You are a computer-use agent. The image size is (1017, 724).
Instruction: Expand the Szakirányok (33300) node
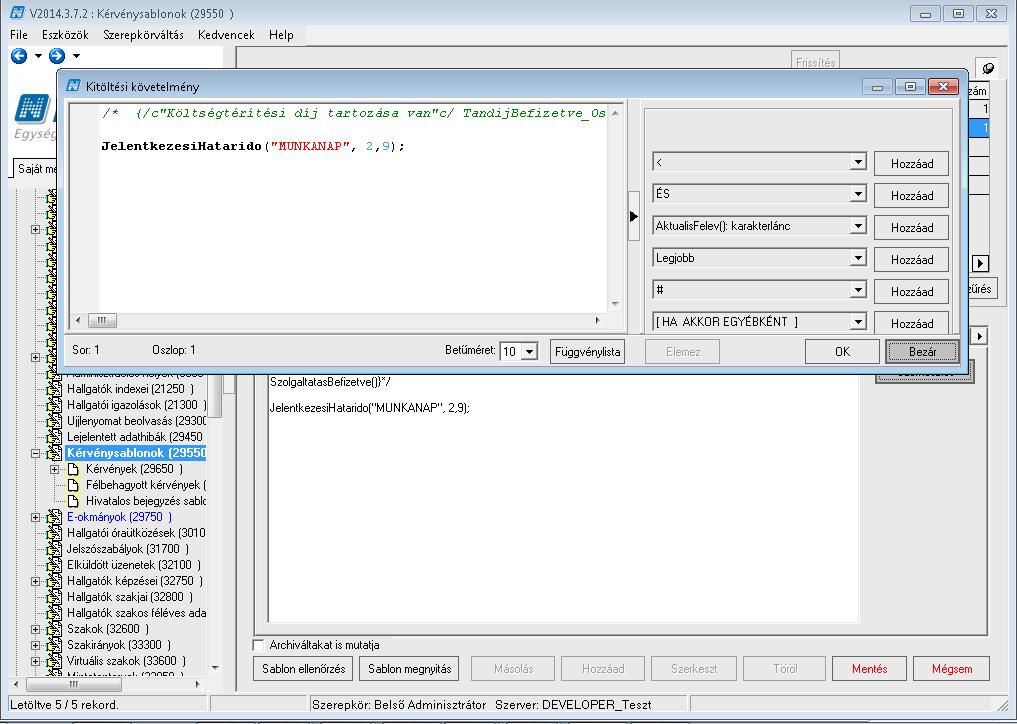[x=36, y=645]
